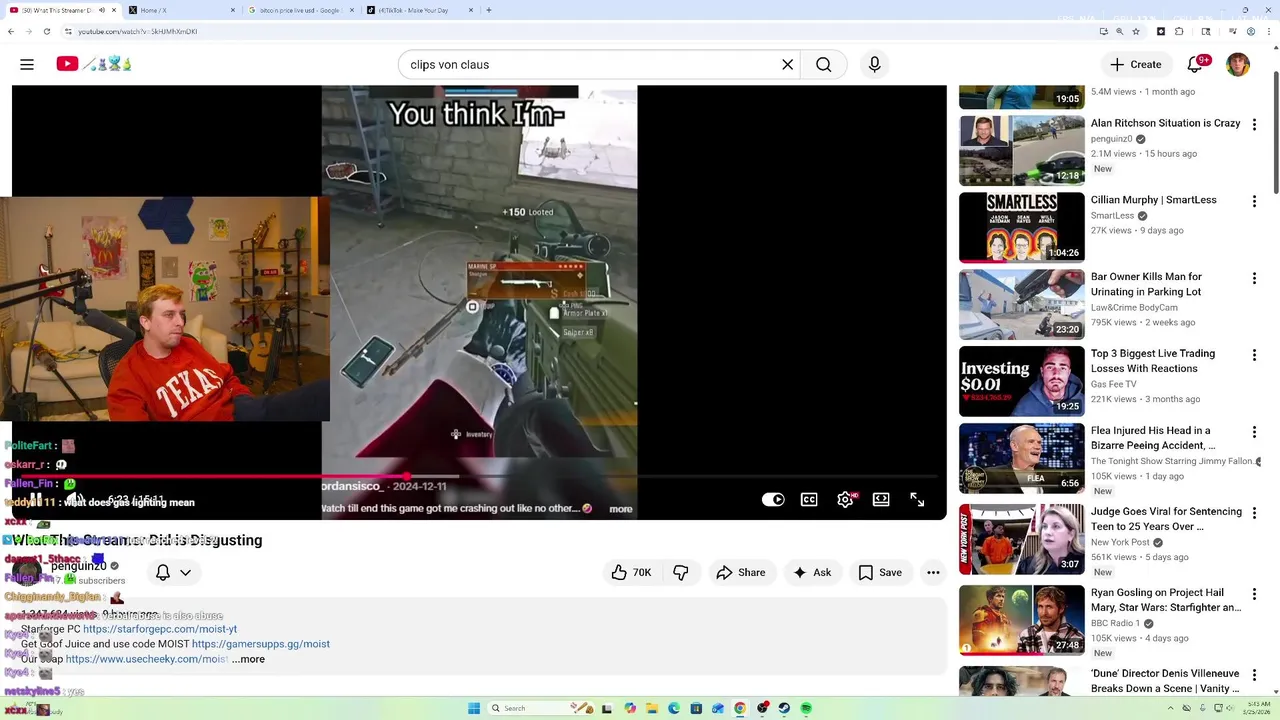Viewport: 1280px width, 720px height.
Task: Open options for Cillian Murphy SmartLess video
Action: (x=1254, y=202)
